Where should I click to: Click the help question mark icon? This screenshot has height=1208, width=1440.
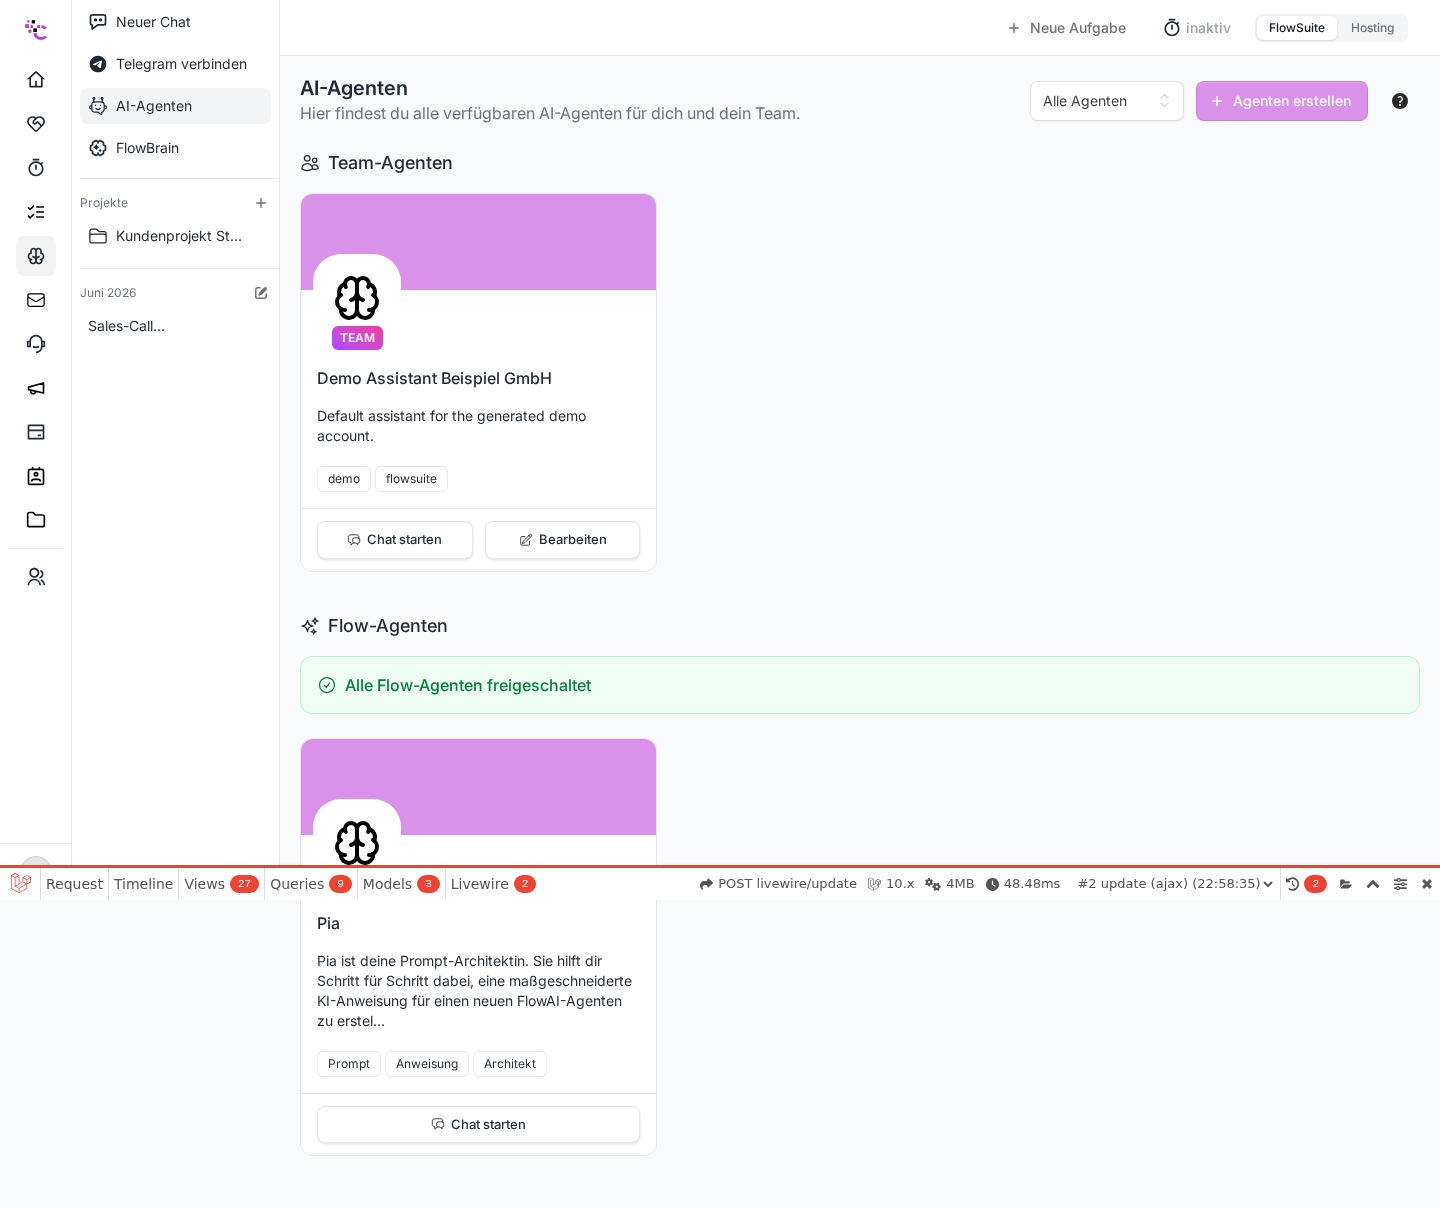coord(1400,101)
